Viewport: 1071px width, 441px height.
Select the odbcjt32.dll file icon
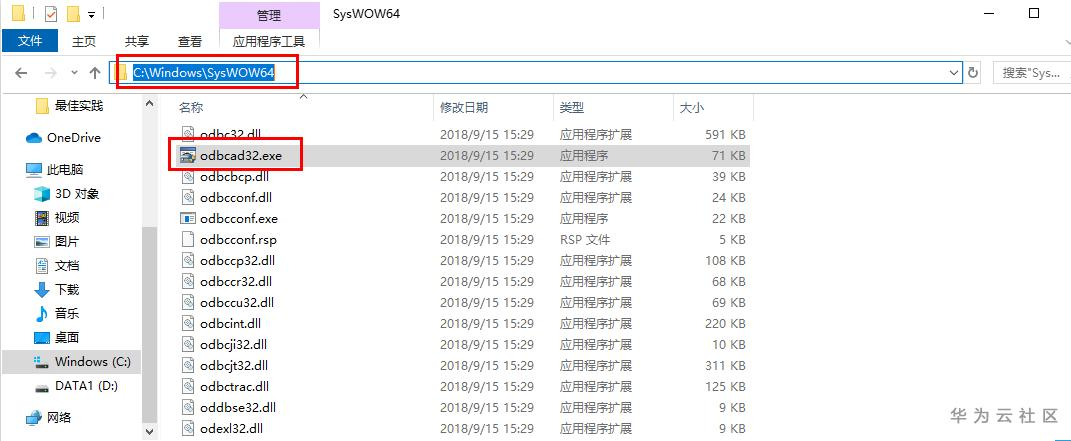pos(188,365)
